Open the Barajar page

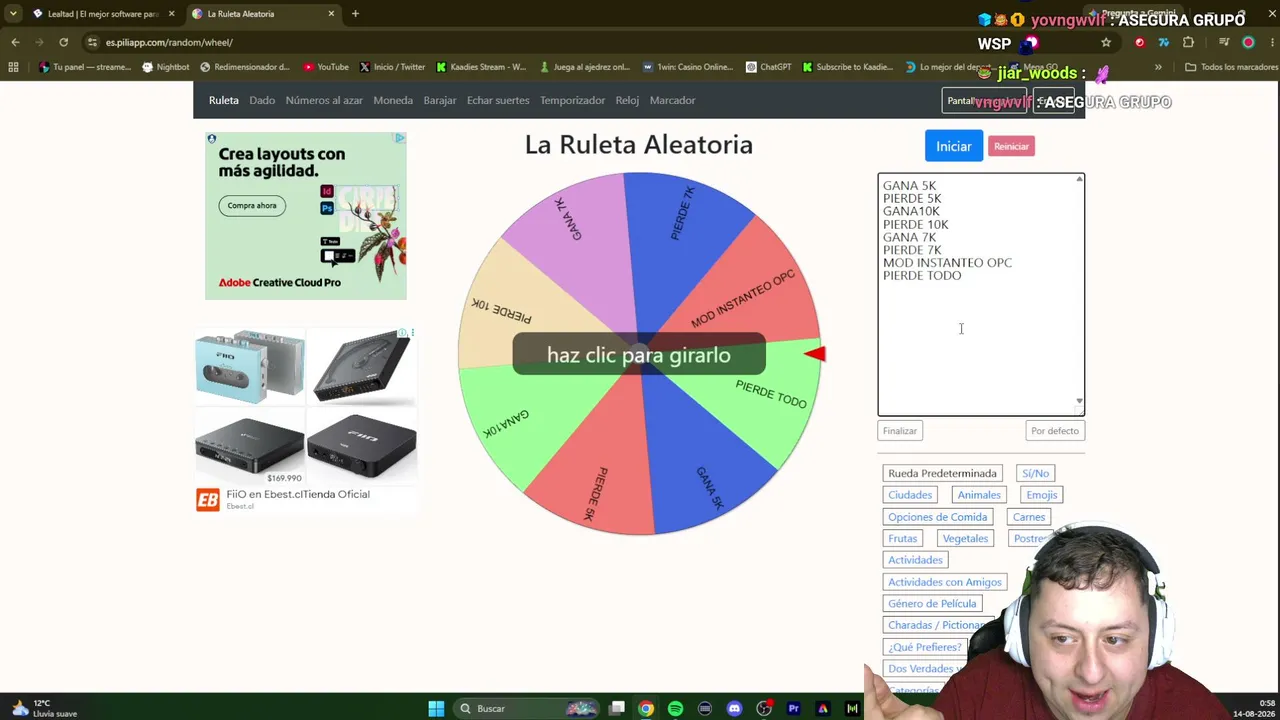pyautogui.click(x=440, y=100)
